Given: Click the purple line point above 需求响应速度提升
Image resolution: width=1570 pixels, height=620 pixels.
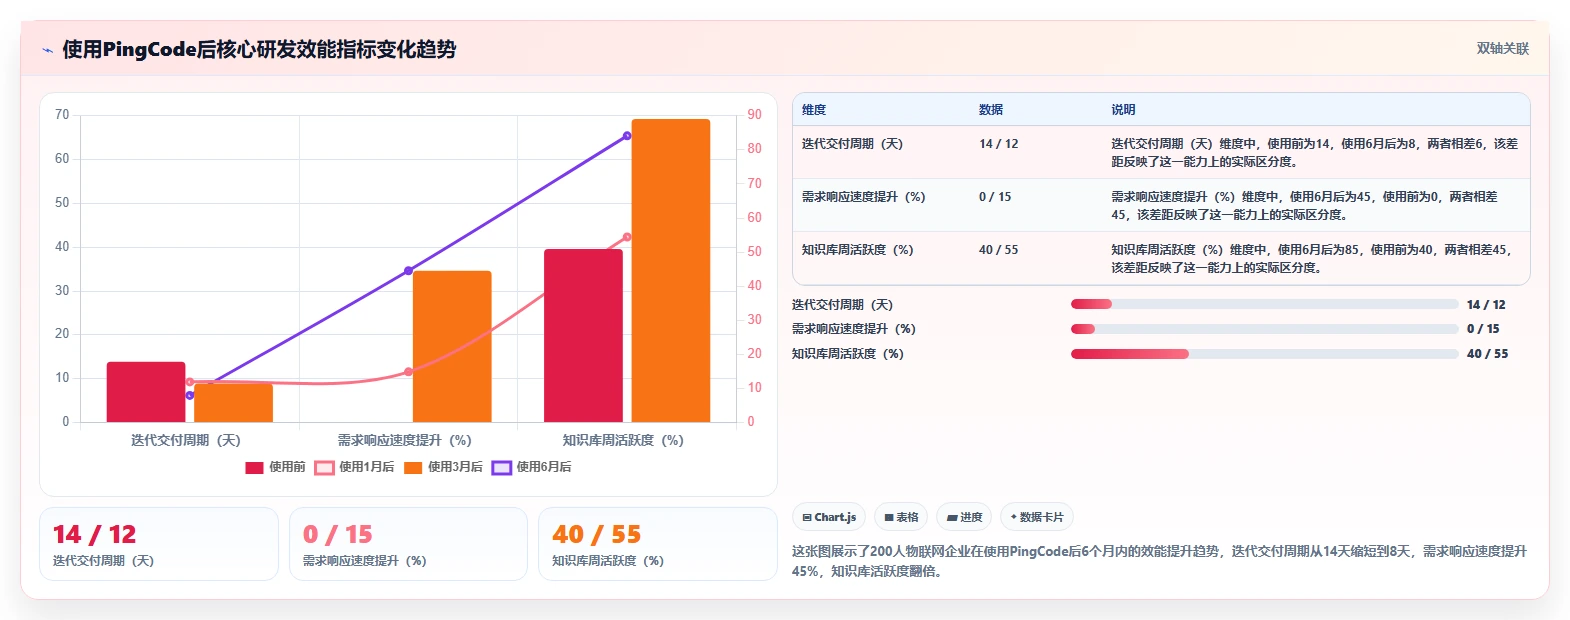Looking at the screenshot, I should pyautogui.click(x=408, y=271).
